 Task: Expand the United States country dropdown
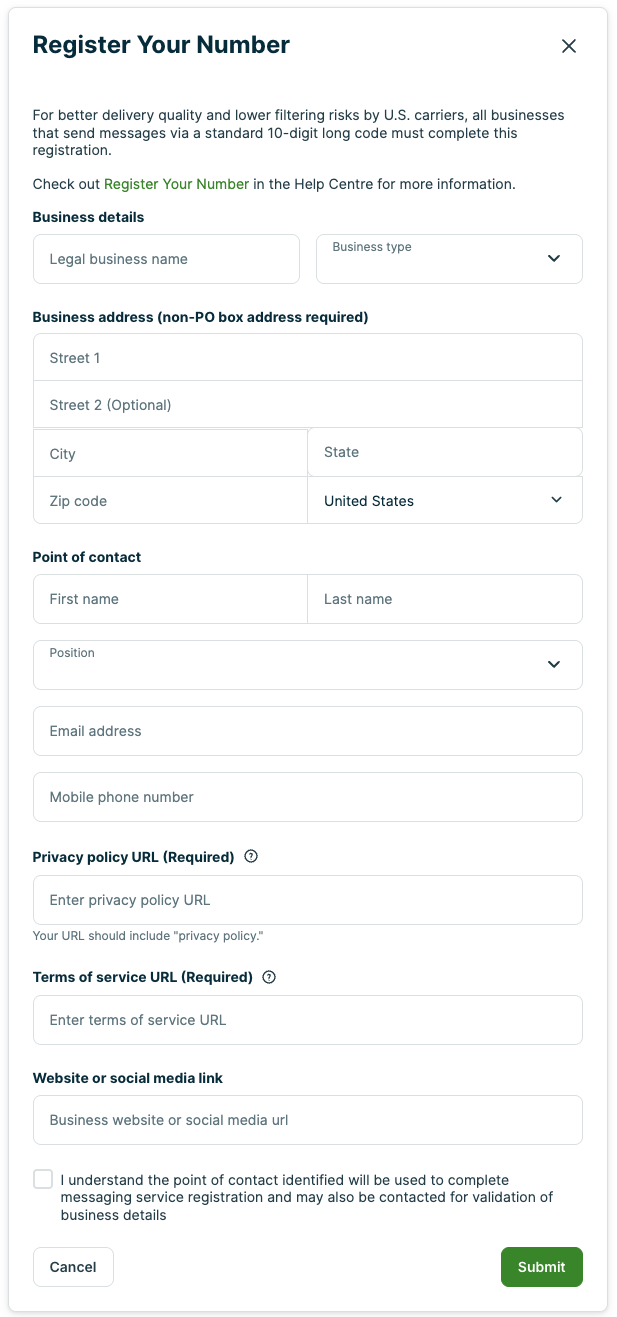(x=444, y=501)
